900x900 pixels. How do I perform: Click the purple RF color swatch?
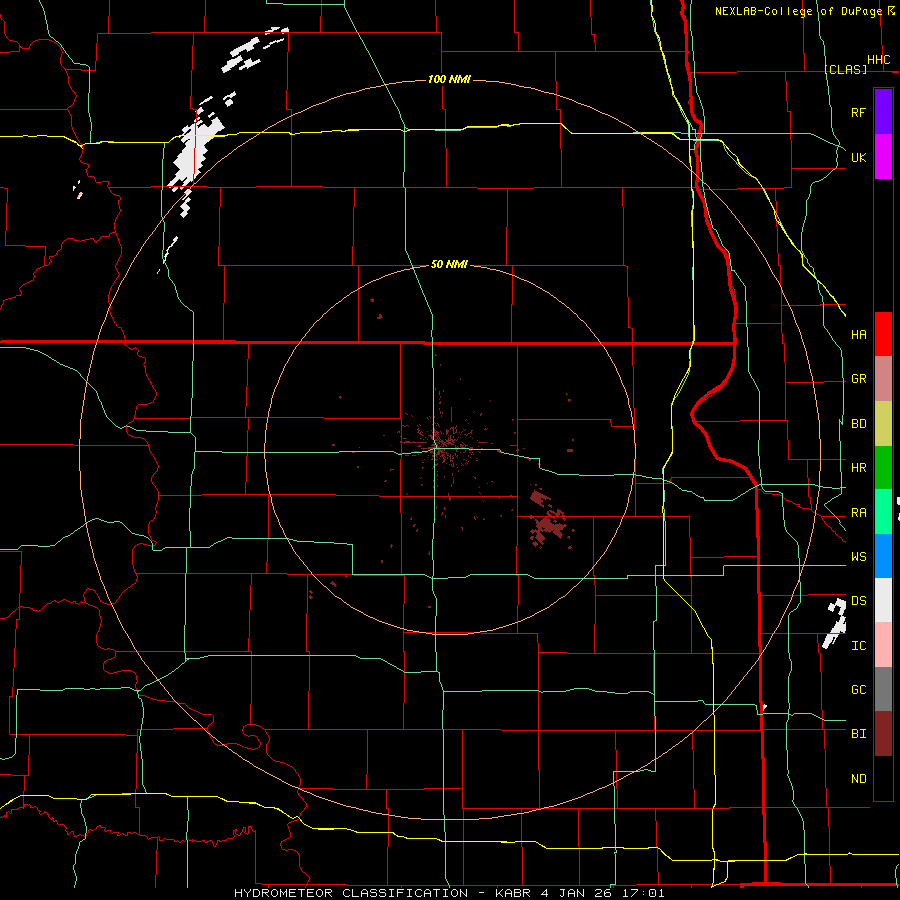click(883, 112)
